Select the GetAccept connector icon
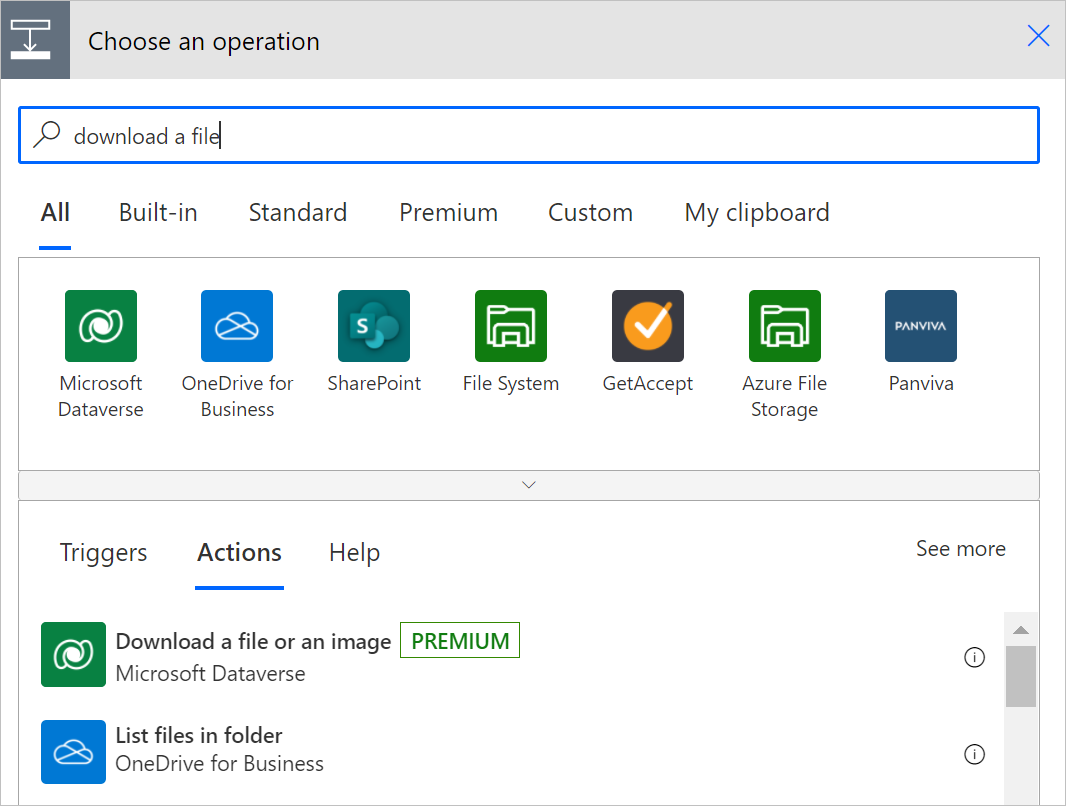This screenshot has width=1066, height=806. pyautogui.click(x=647, y=325)
